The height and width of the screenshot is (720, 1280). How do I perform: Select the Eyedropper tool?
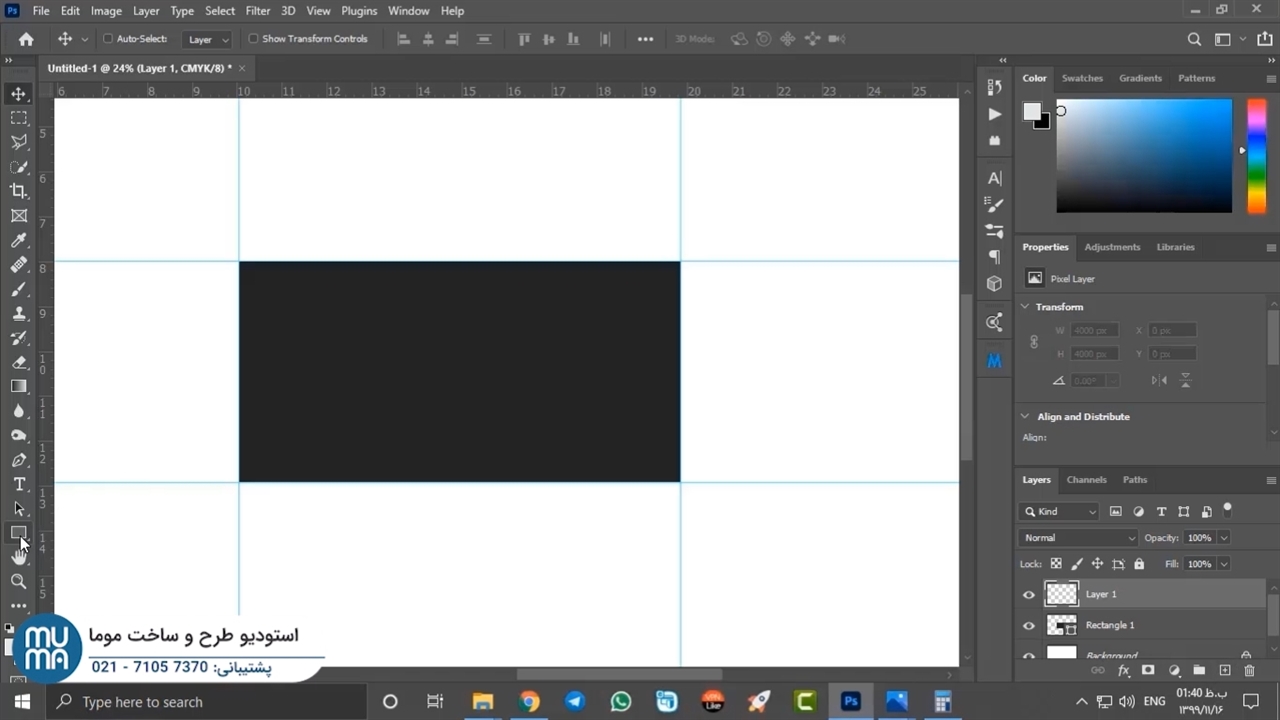tap(19, 240)
